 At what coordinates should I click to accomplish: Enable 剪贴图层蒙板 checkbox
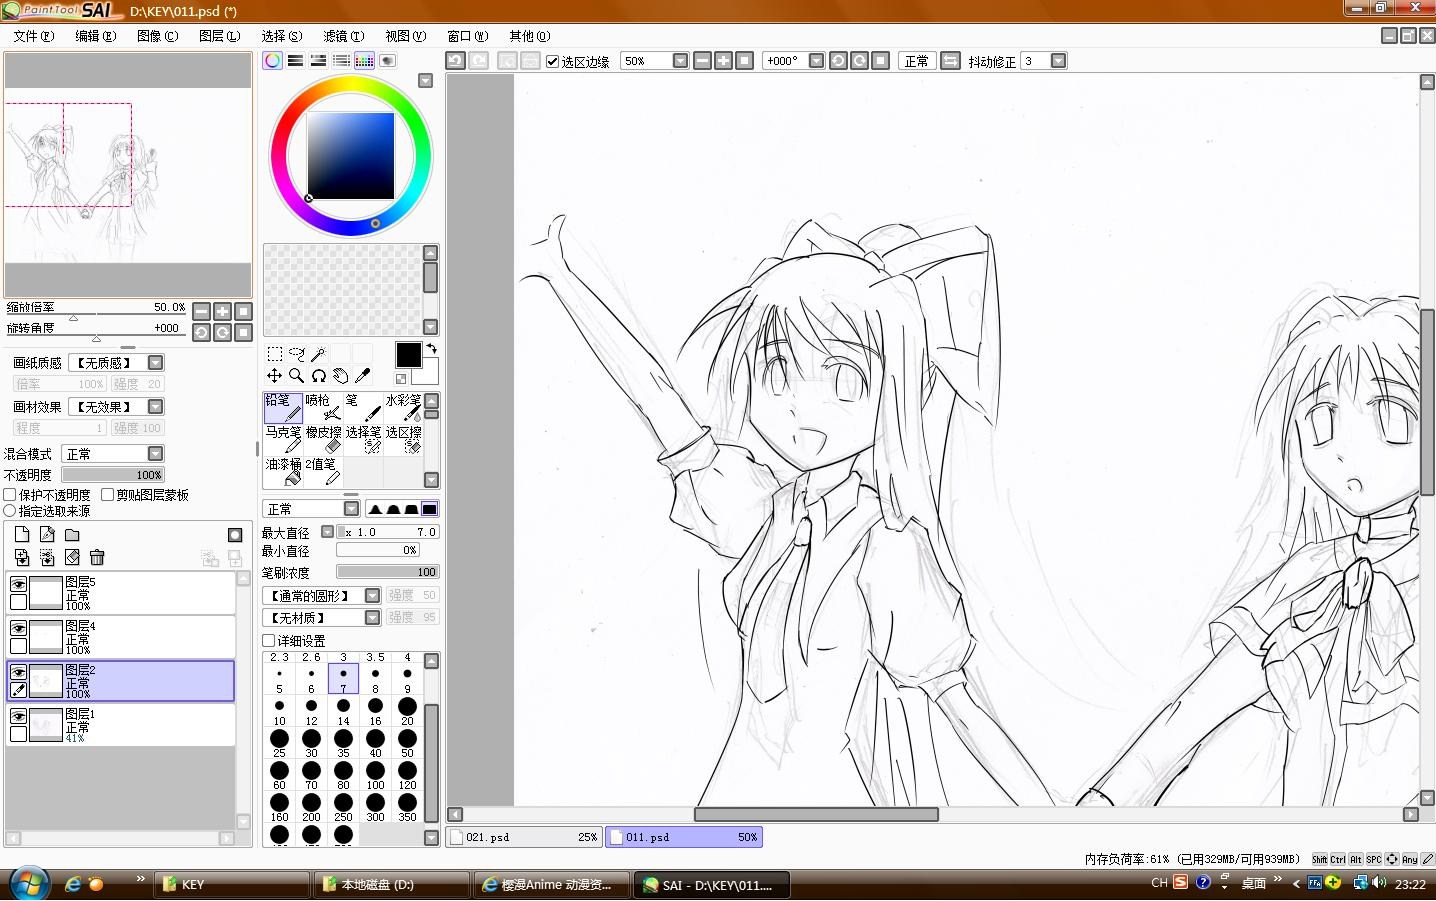pos(107,495)
